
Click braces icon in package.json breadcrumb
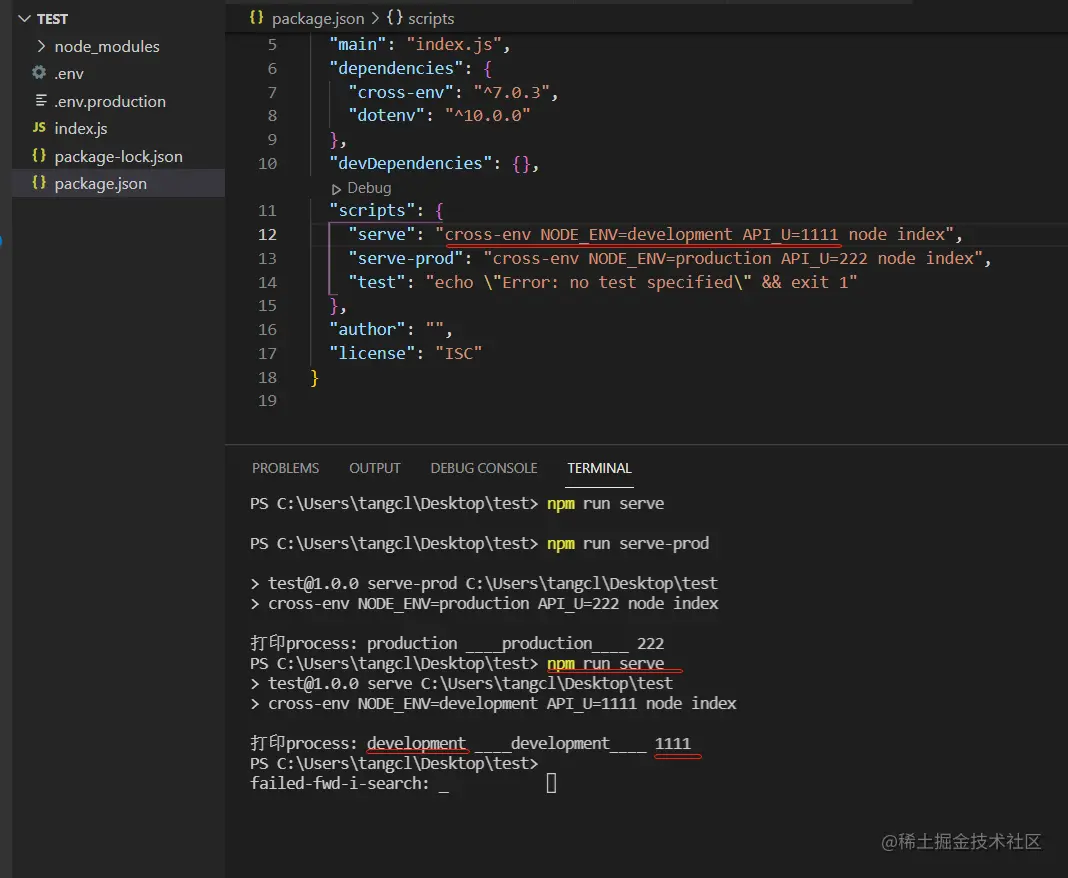[x=257, y=18]
